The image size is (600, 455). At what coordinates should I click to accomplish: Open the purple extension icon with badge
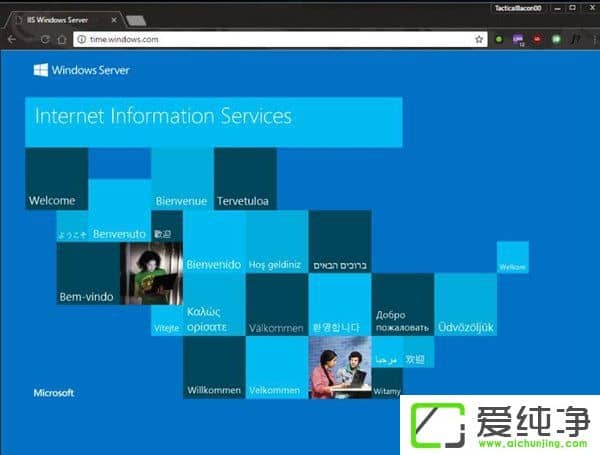518,39
